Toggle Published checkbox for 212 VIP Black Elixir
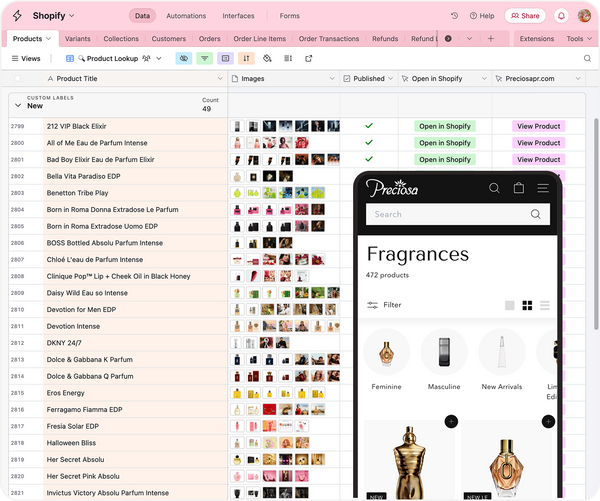 369,127
